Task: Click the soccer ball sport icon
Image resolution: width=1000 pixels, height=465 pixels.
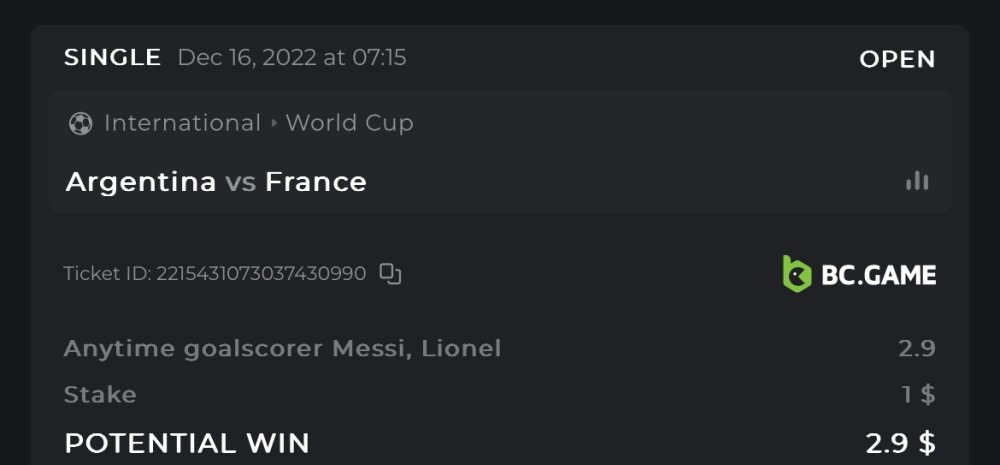Action: [x=80, y=123]
